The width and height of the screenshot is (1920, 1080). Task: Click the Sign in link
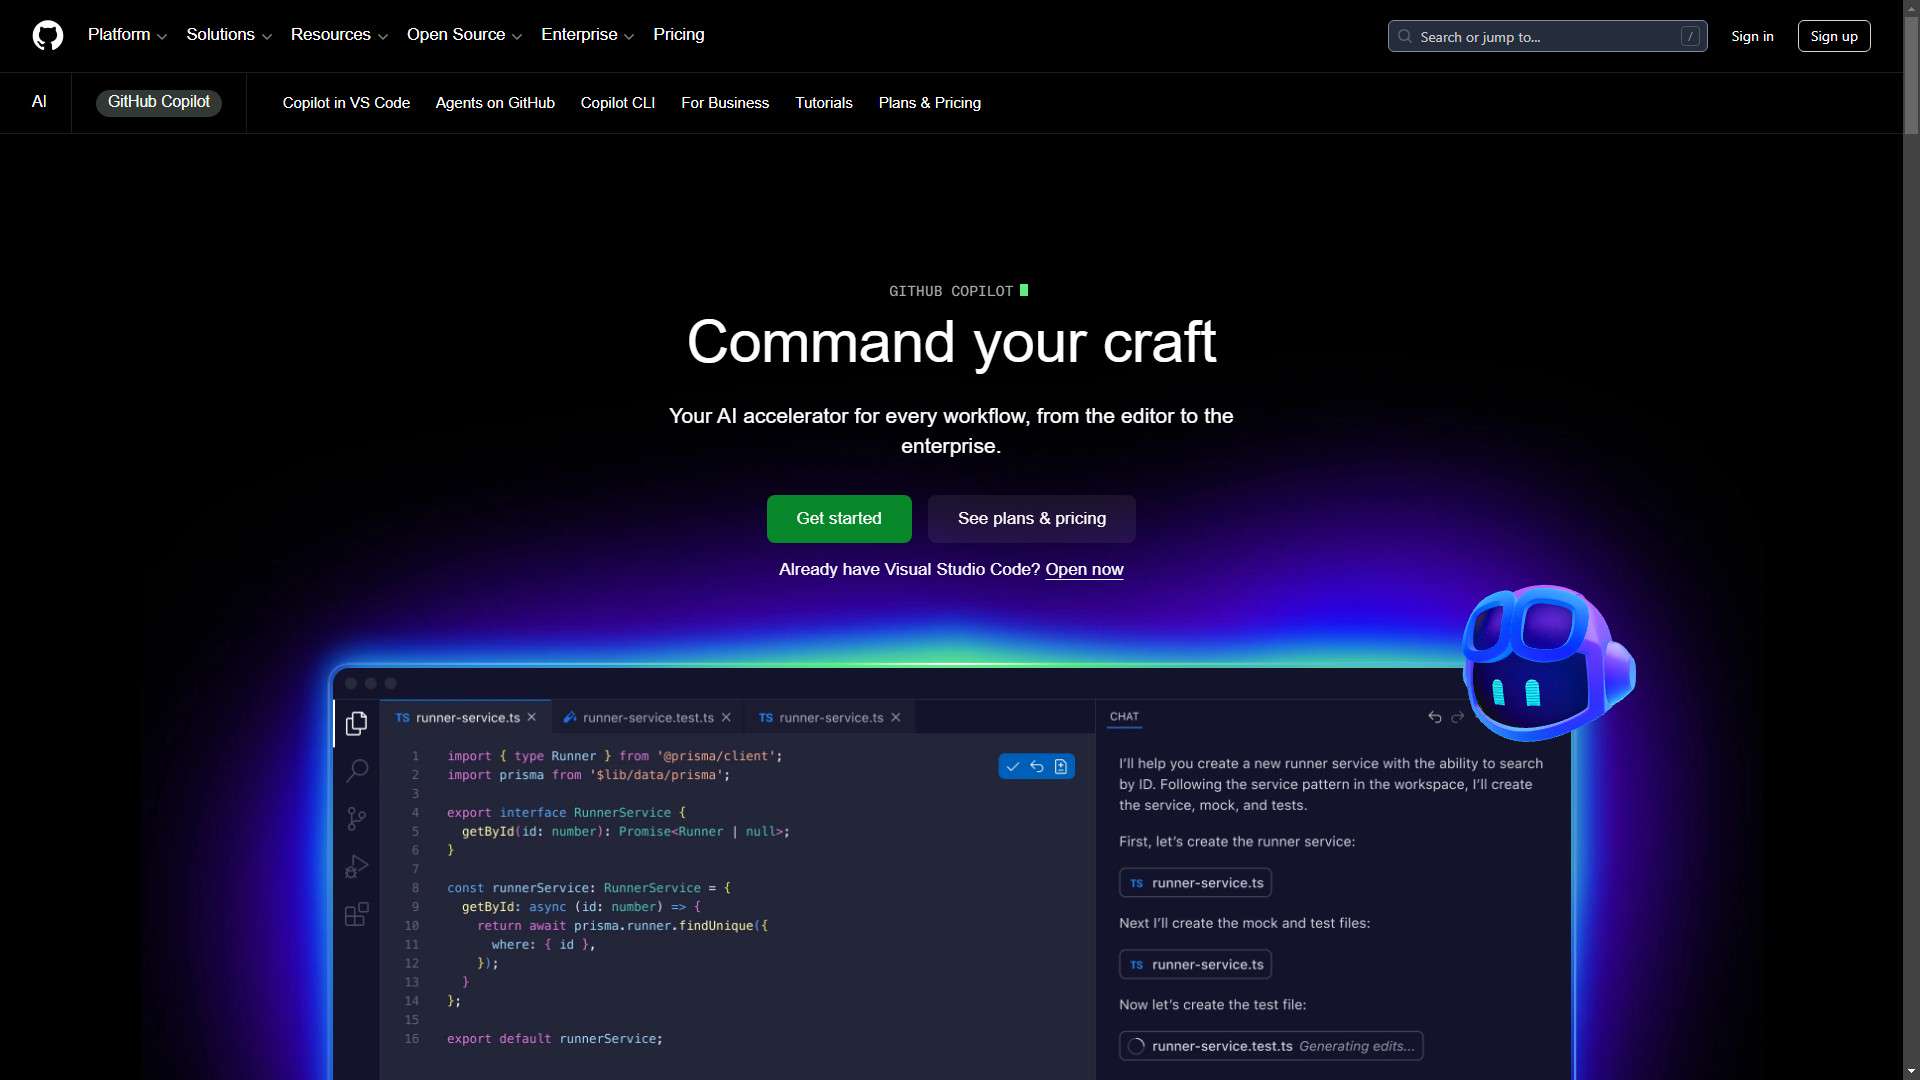(x=1752, y=36)
